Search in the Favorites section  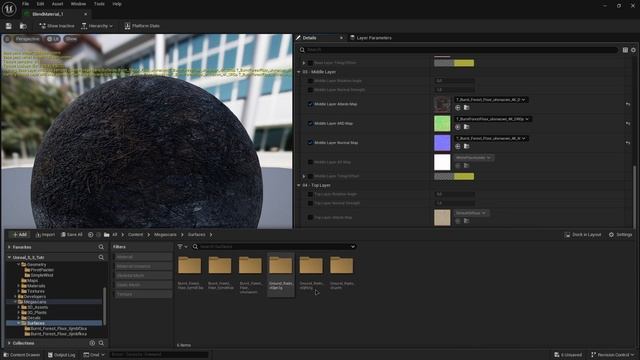101,247
